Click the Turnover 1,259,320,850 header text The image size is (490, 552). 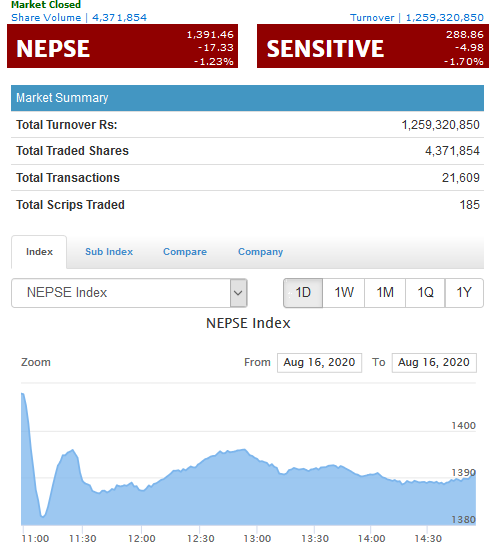[417, 18]
